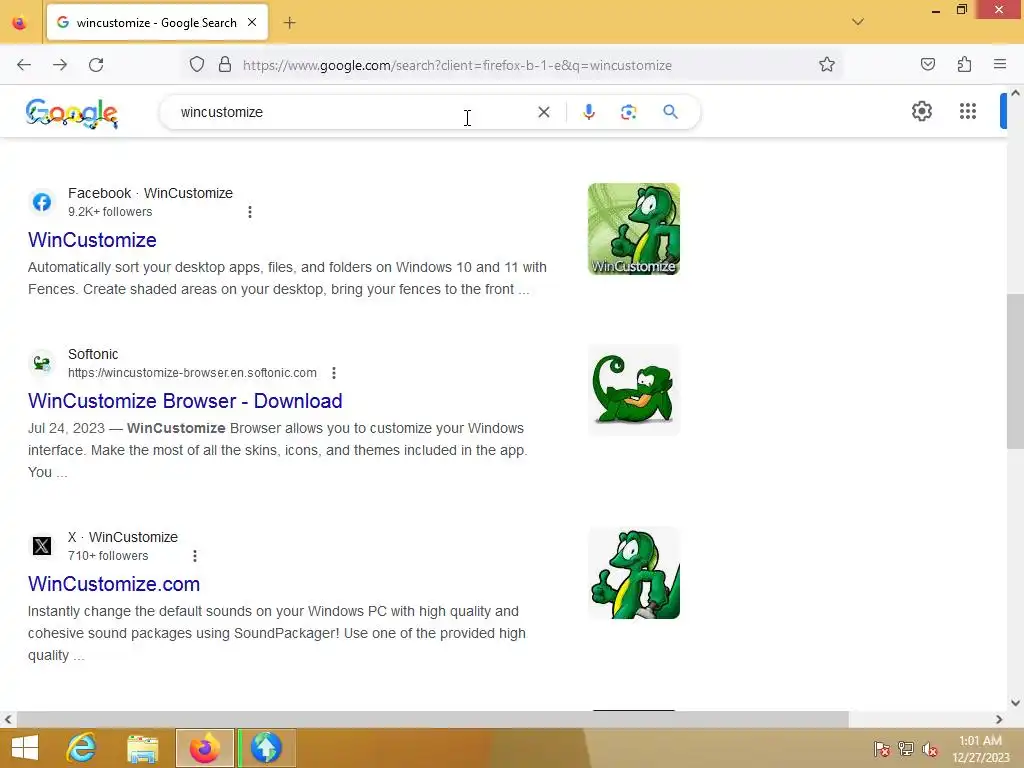Click the Softonic favicon icon
1024x768 pixels.
click(x=42, y=363)
